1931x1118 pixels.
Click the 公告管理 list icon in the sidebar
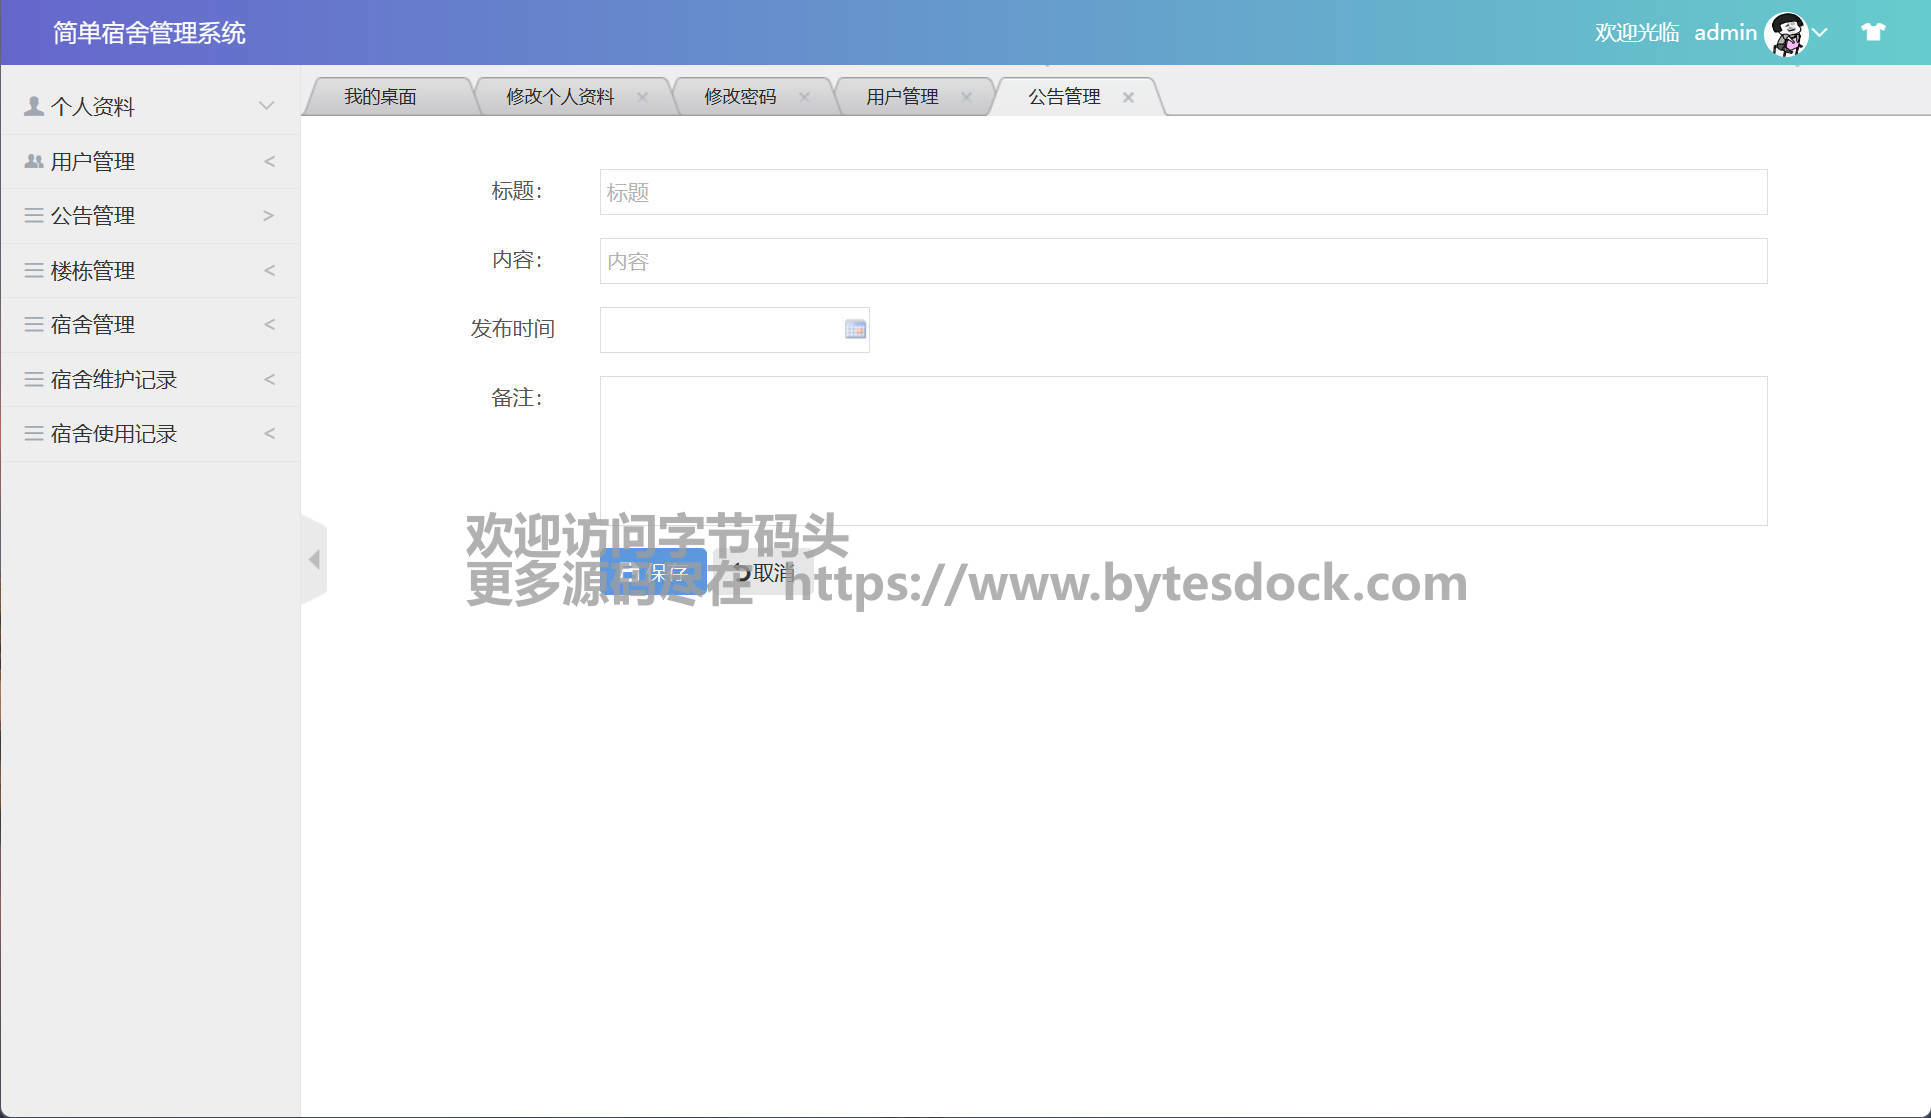34,215
